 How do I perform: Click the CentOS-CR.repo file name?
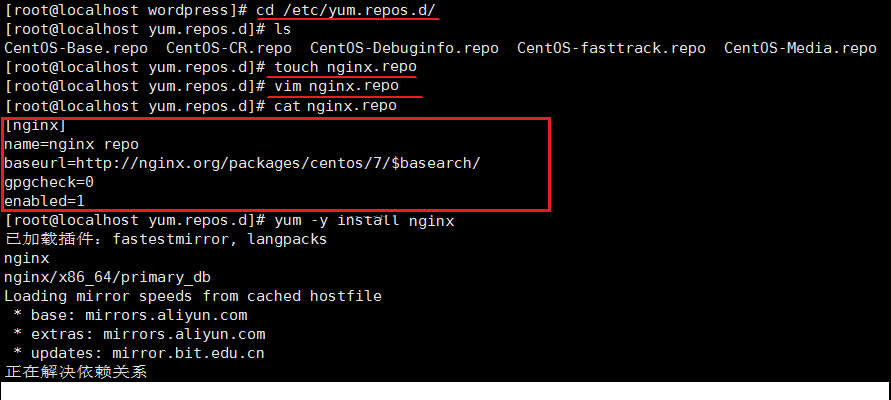[229, 48]
